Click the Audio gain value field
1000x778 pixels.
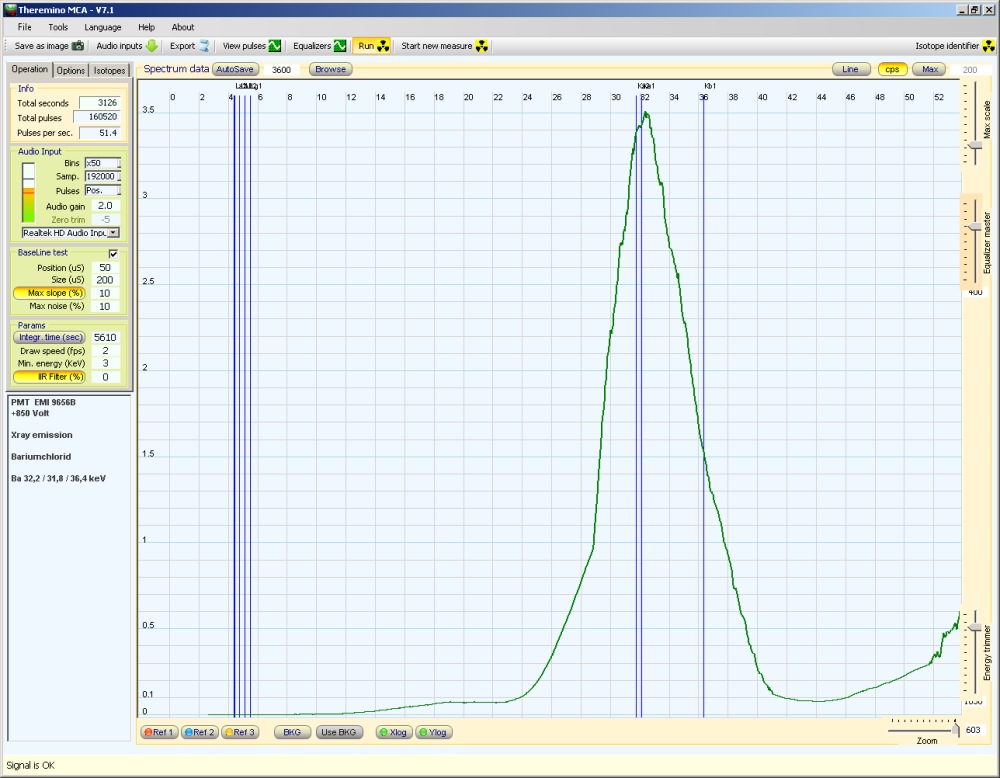point(105,206)
